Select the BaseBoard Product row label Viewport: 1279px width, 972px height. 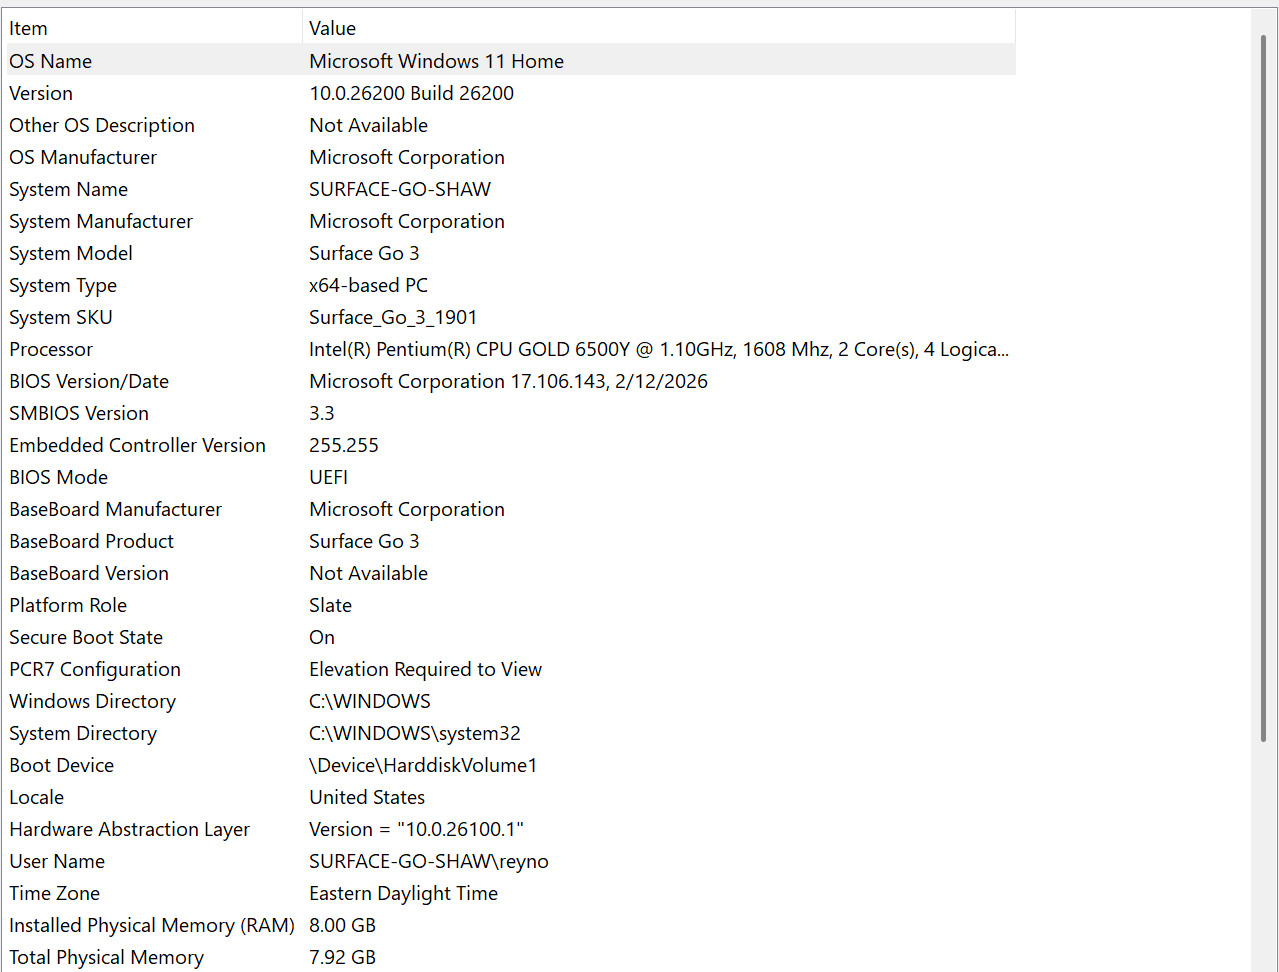(x=91, y=541)
